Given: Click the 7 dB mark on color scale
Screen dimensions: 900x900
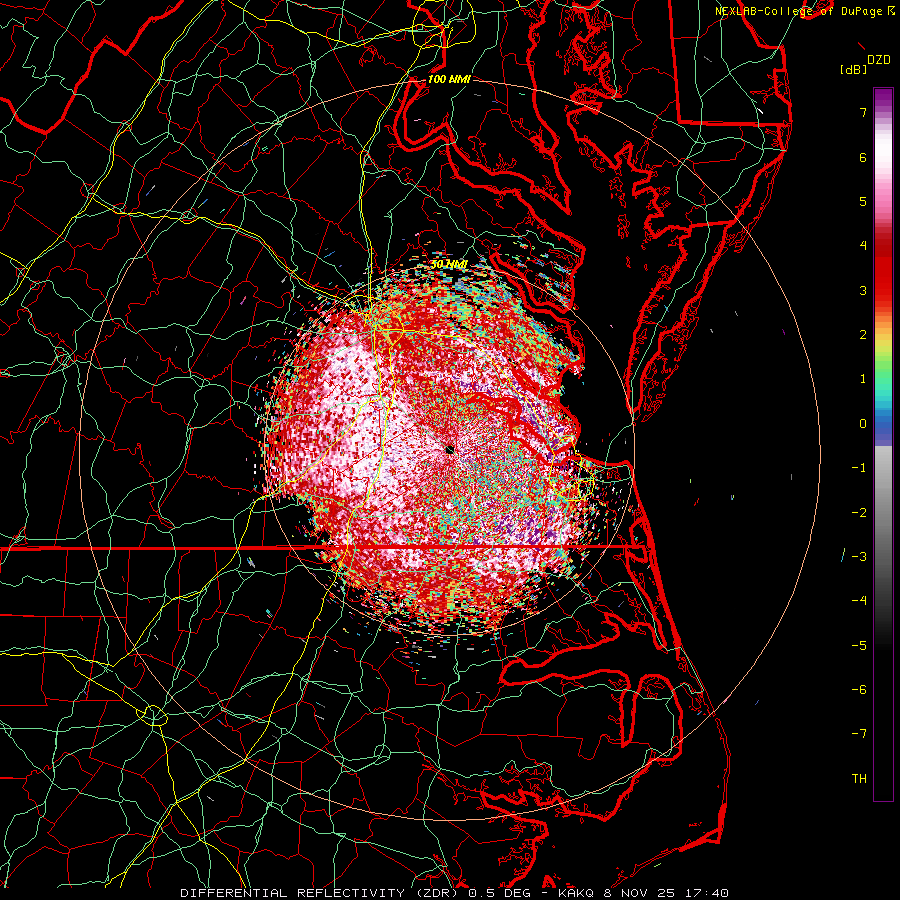Looking at the screenshot, I should 863,112.
